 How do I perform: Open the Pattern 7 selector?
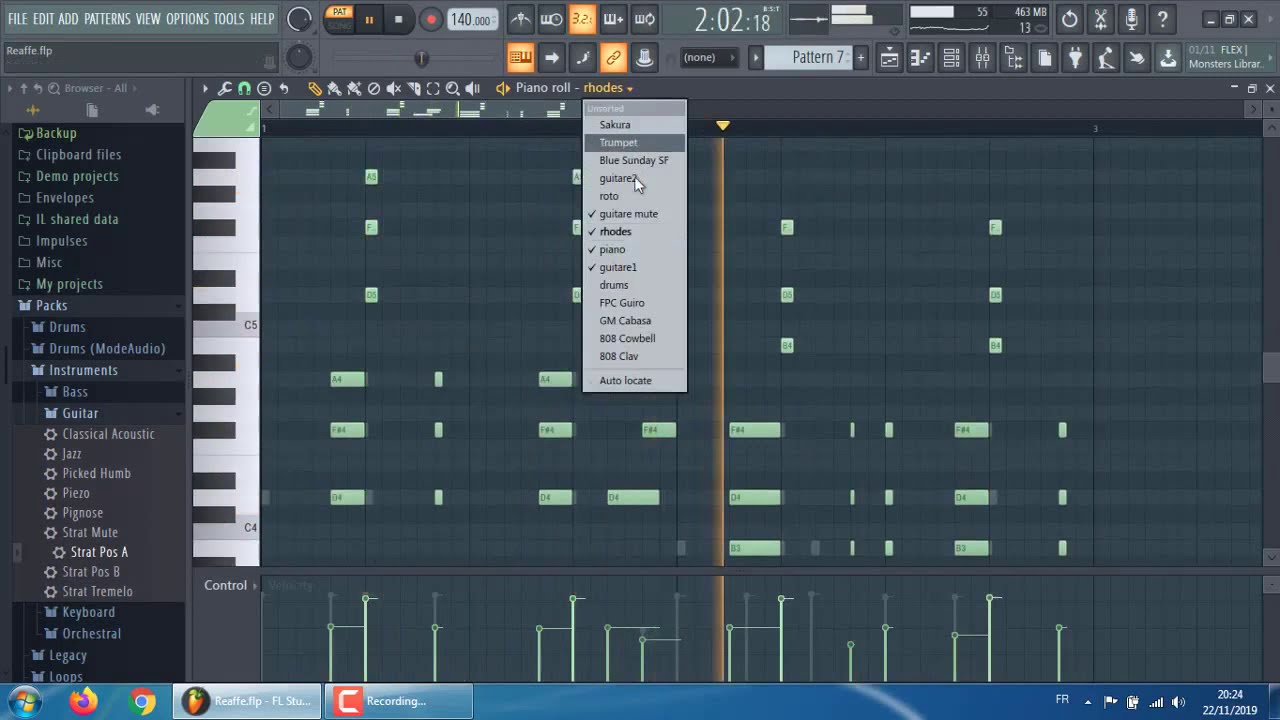tap(817, 58)
